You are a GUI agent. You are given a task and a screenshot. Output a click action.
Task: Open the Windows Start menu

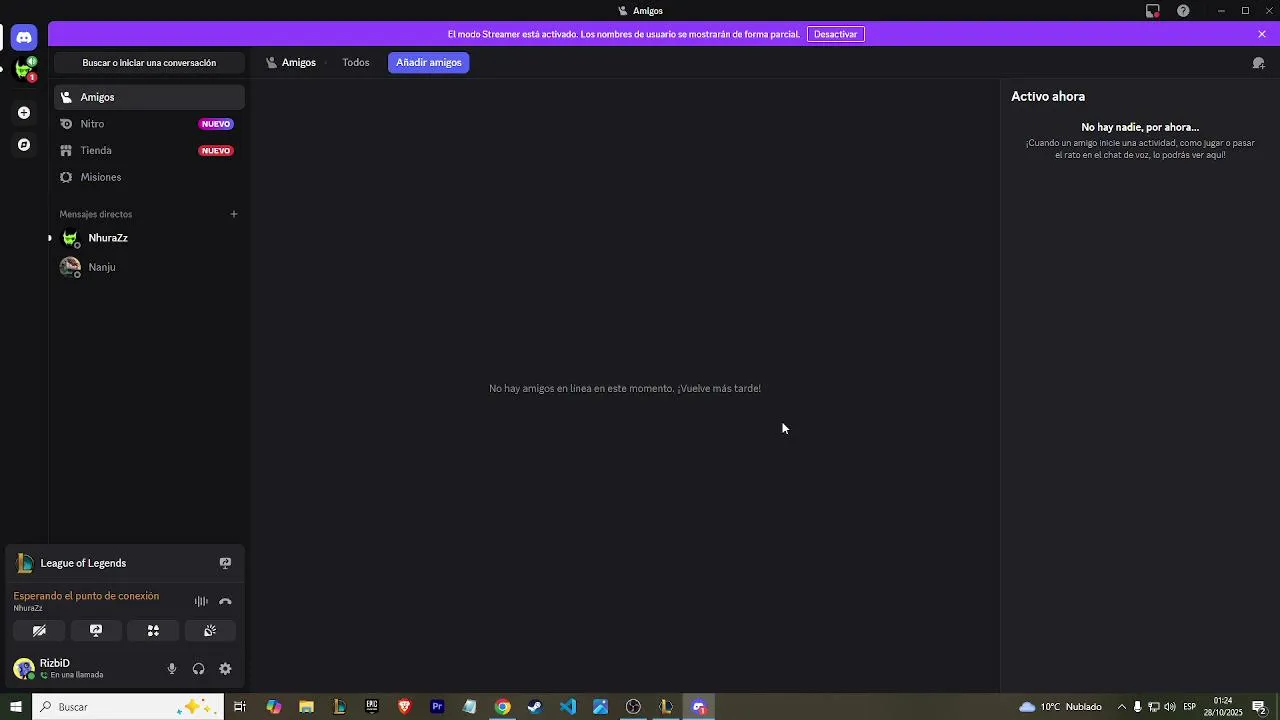(15, 707)
